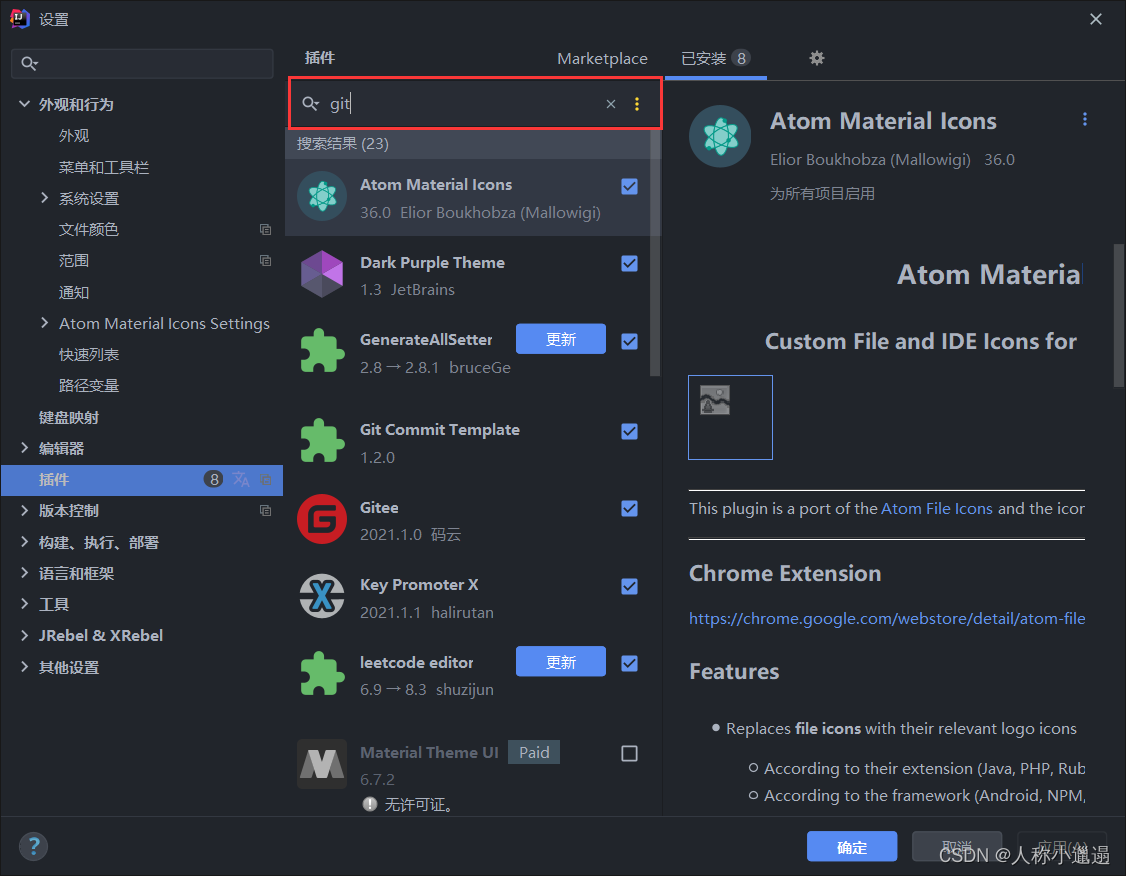Viewport: 1126px width, 876px height.
Task: Click the translate icon on 插件 row
Action: (x=241, y=479)
